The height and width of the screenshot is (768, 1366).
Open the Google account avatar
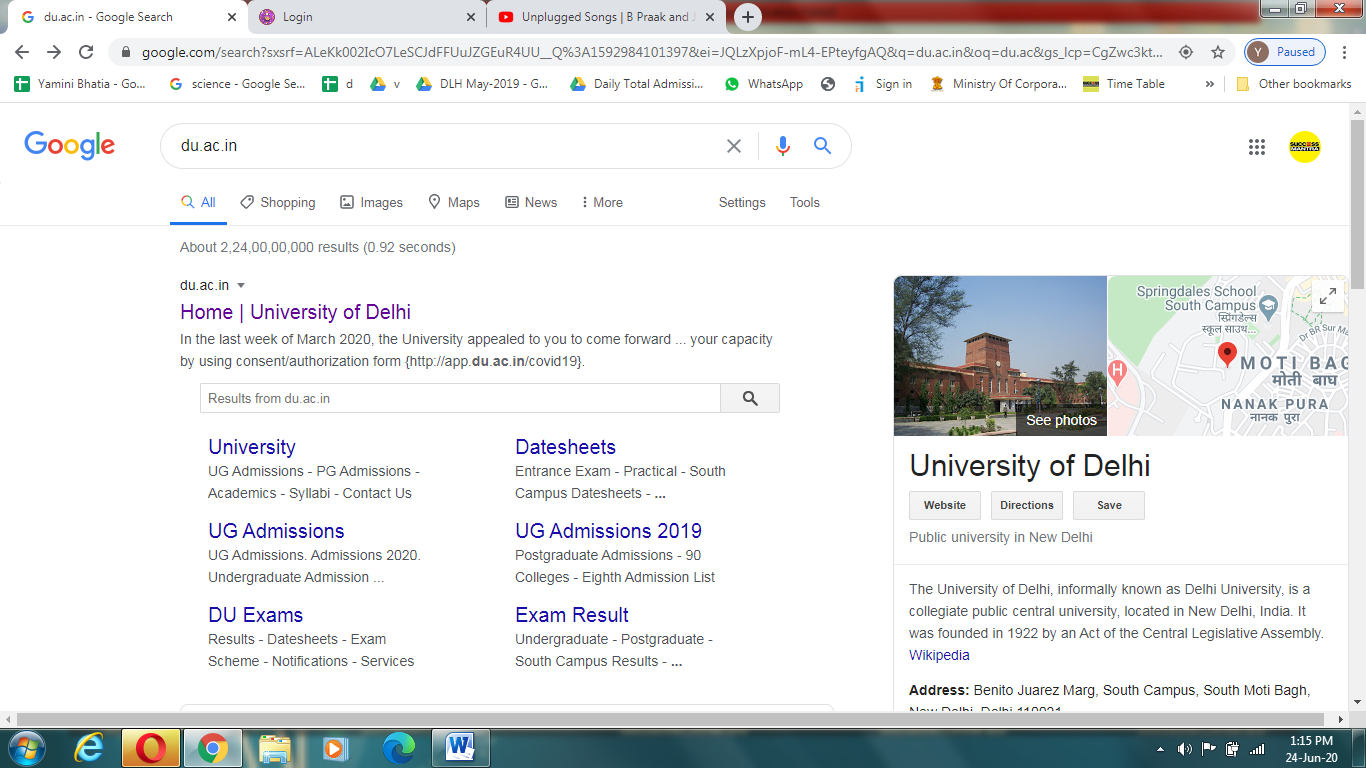(x=1305, y=147)
